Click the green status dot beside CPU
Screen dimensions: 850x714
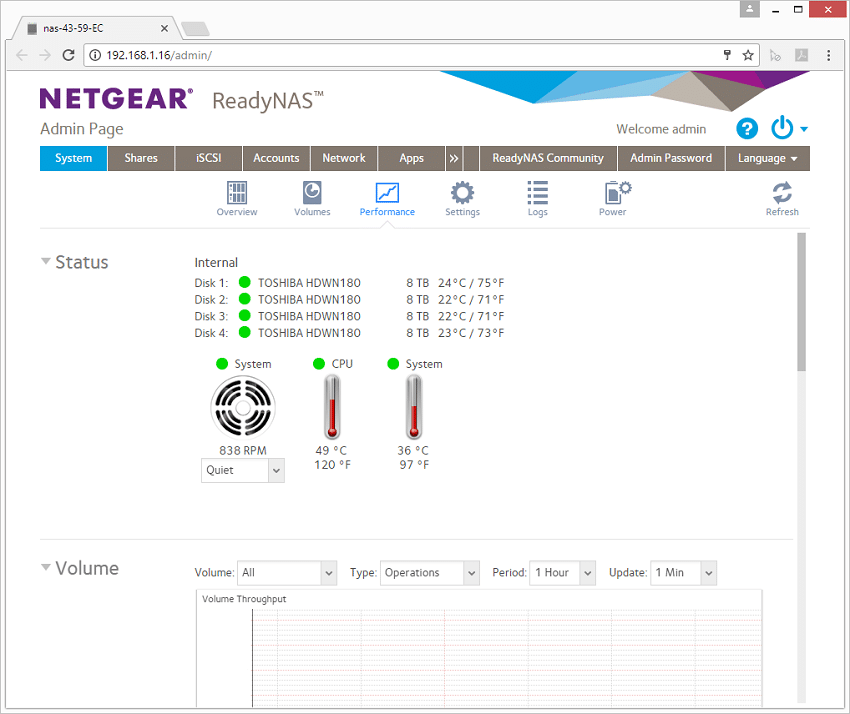pos(319,364)
